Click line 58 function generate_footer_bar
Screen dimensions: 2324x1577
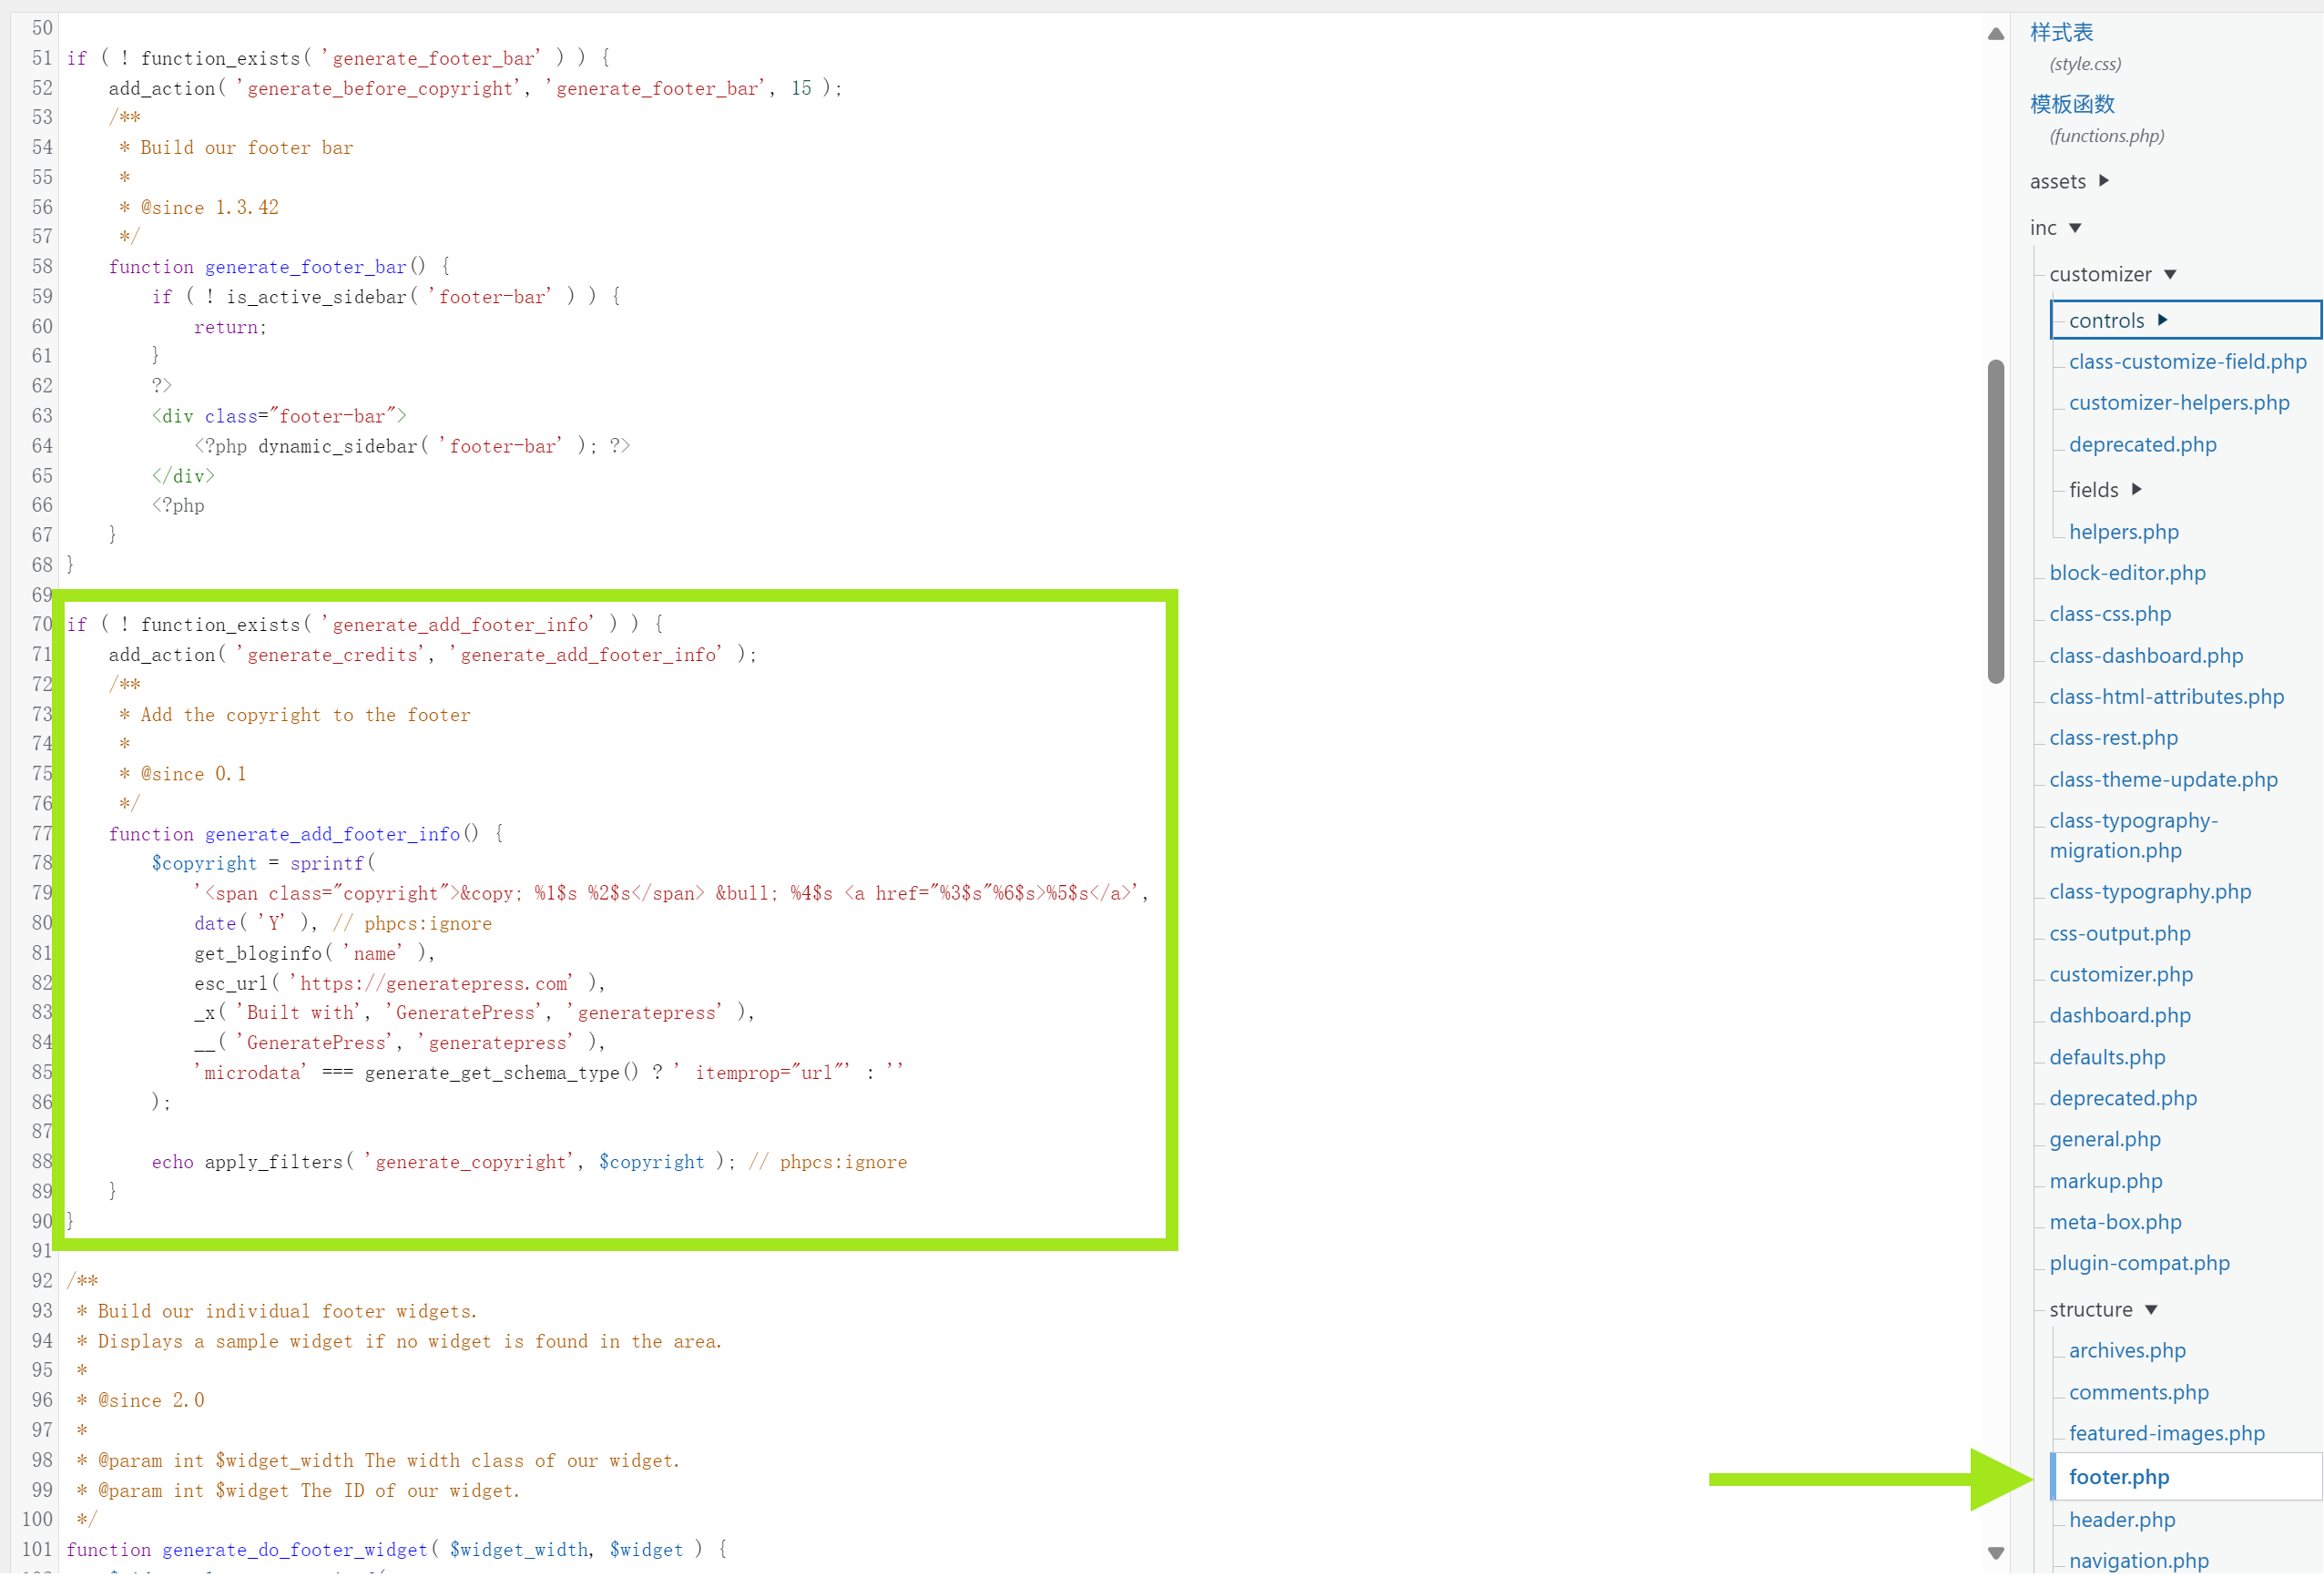(x=279, y=267)
